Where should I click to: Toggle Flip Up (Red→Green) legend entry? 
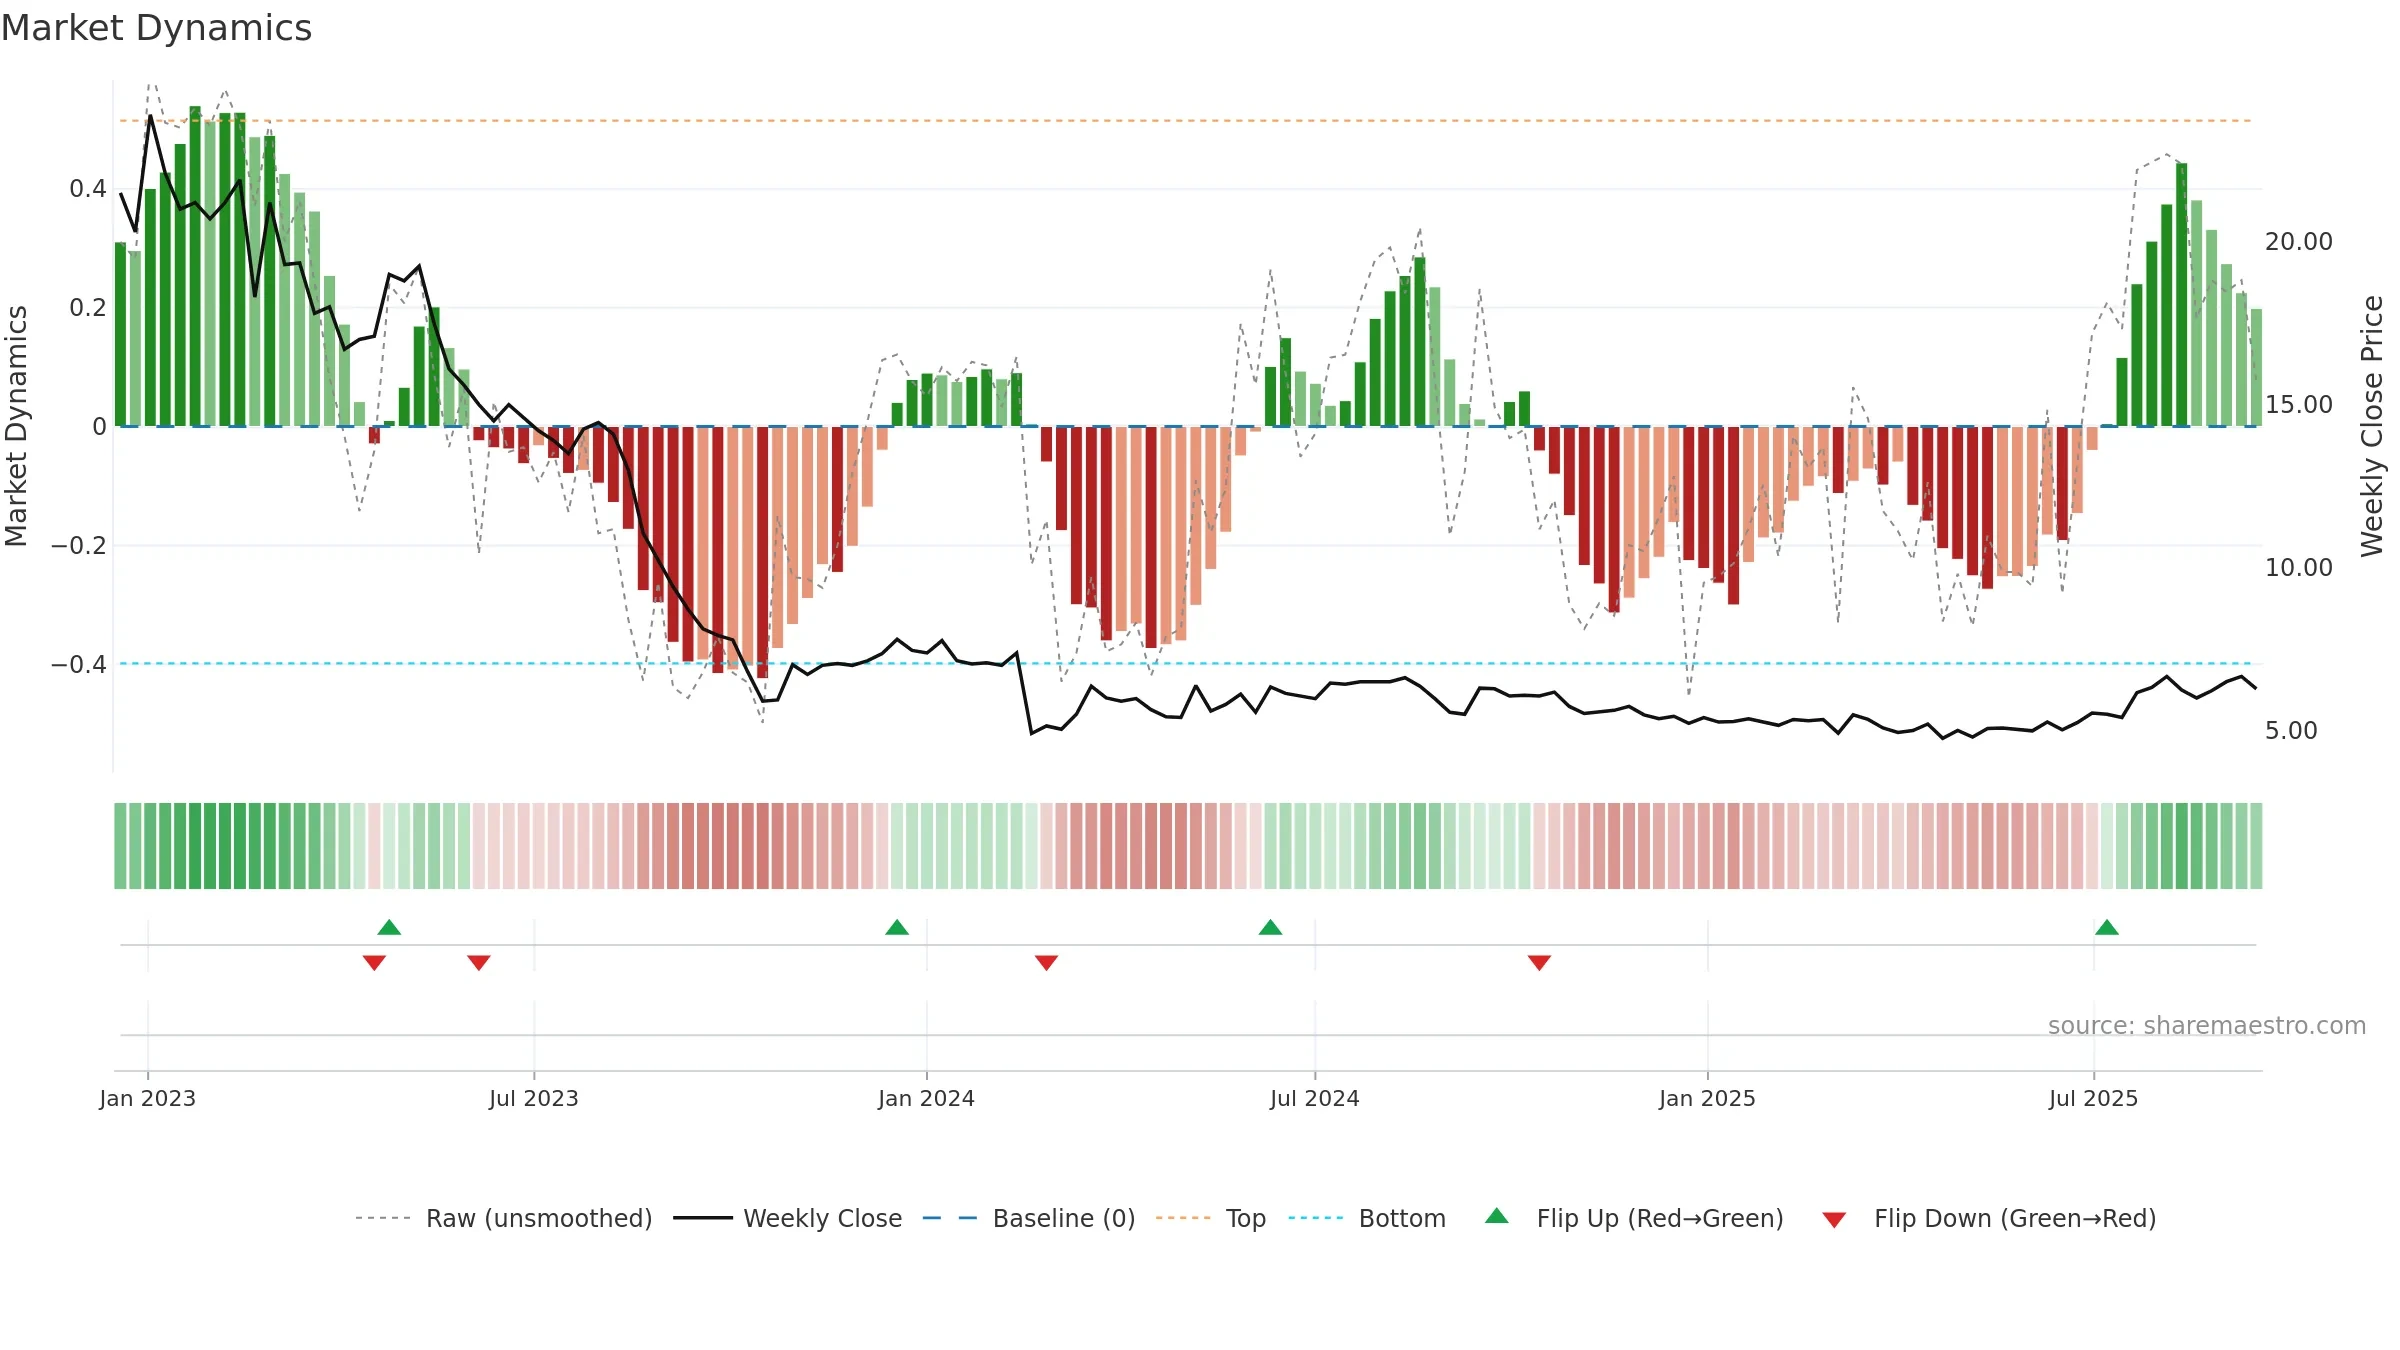pos(1634,1218)
